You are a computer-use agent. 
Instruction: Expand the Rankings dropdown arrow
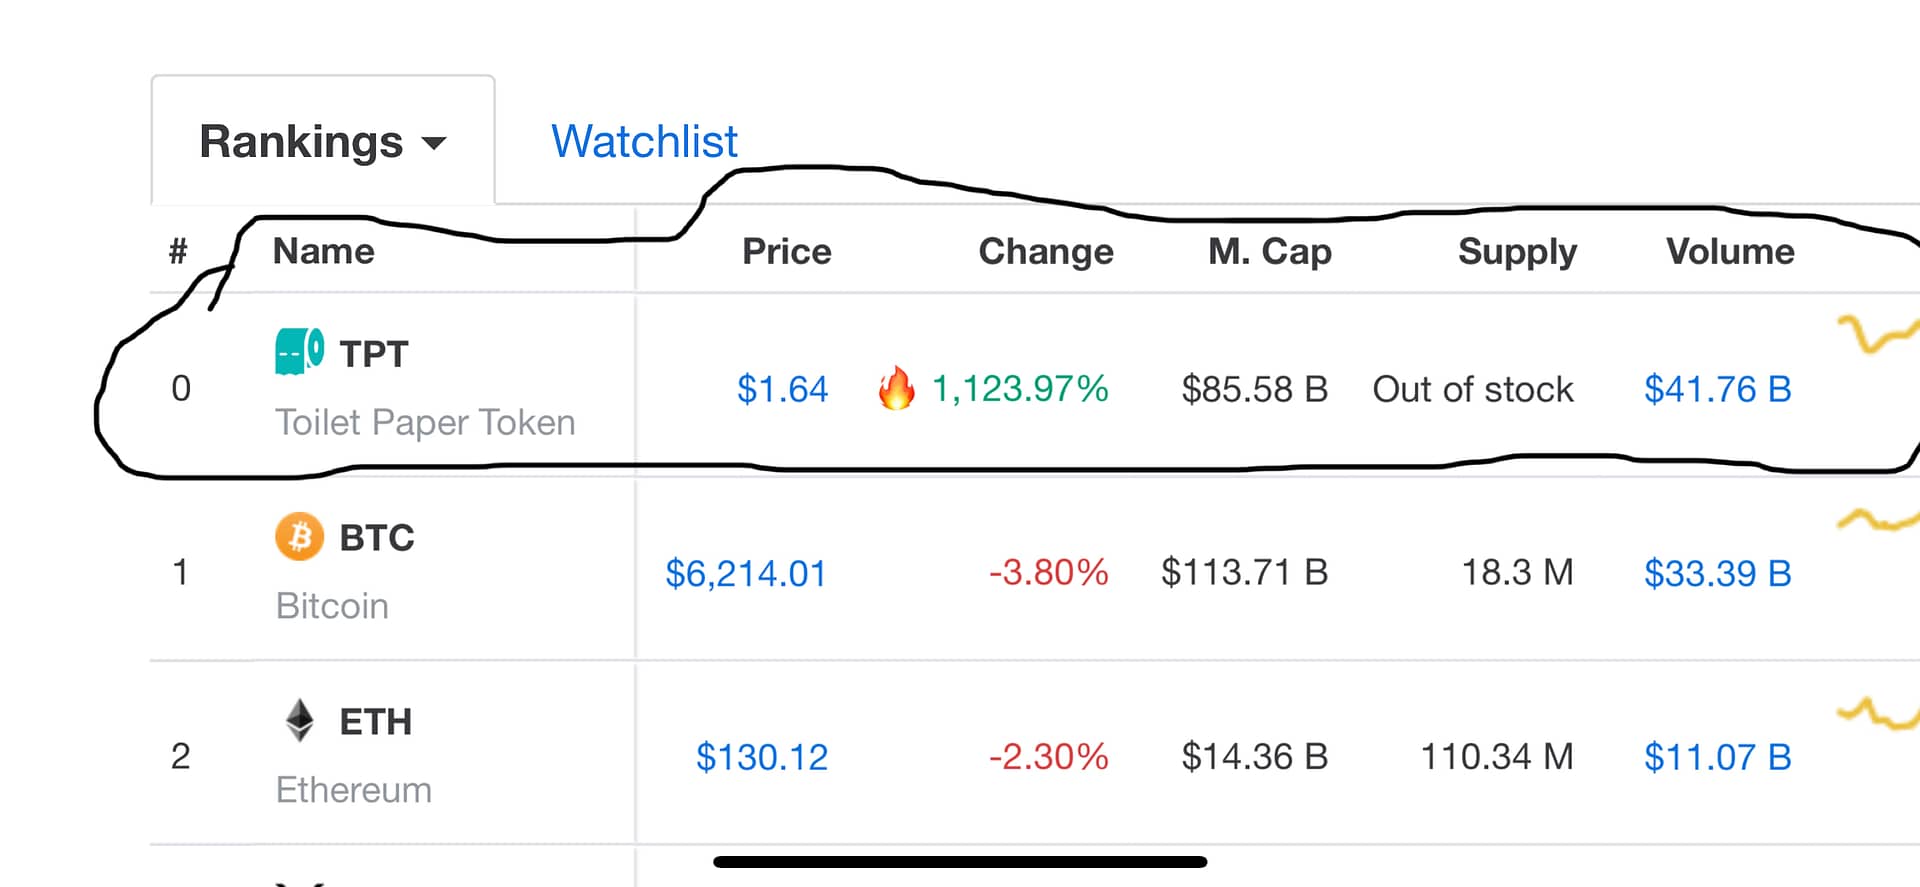click(x=434, y=143)
